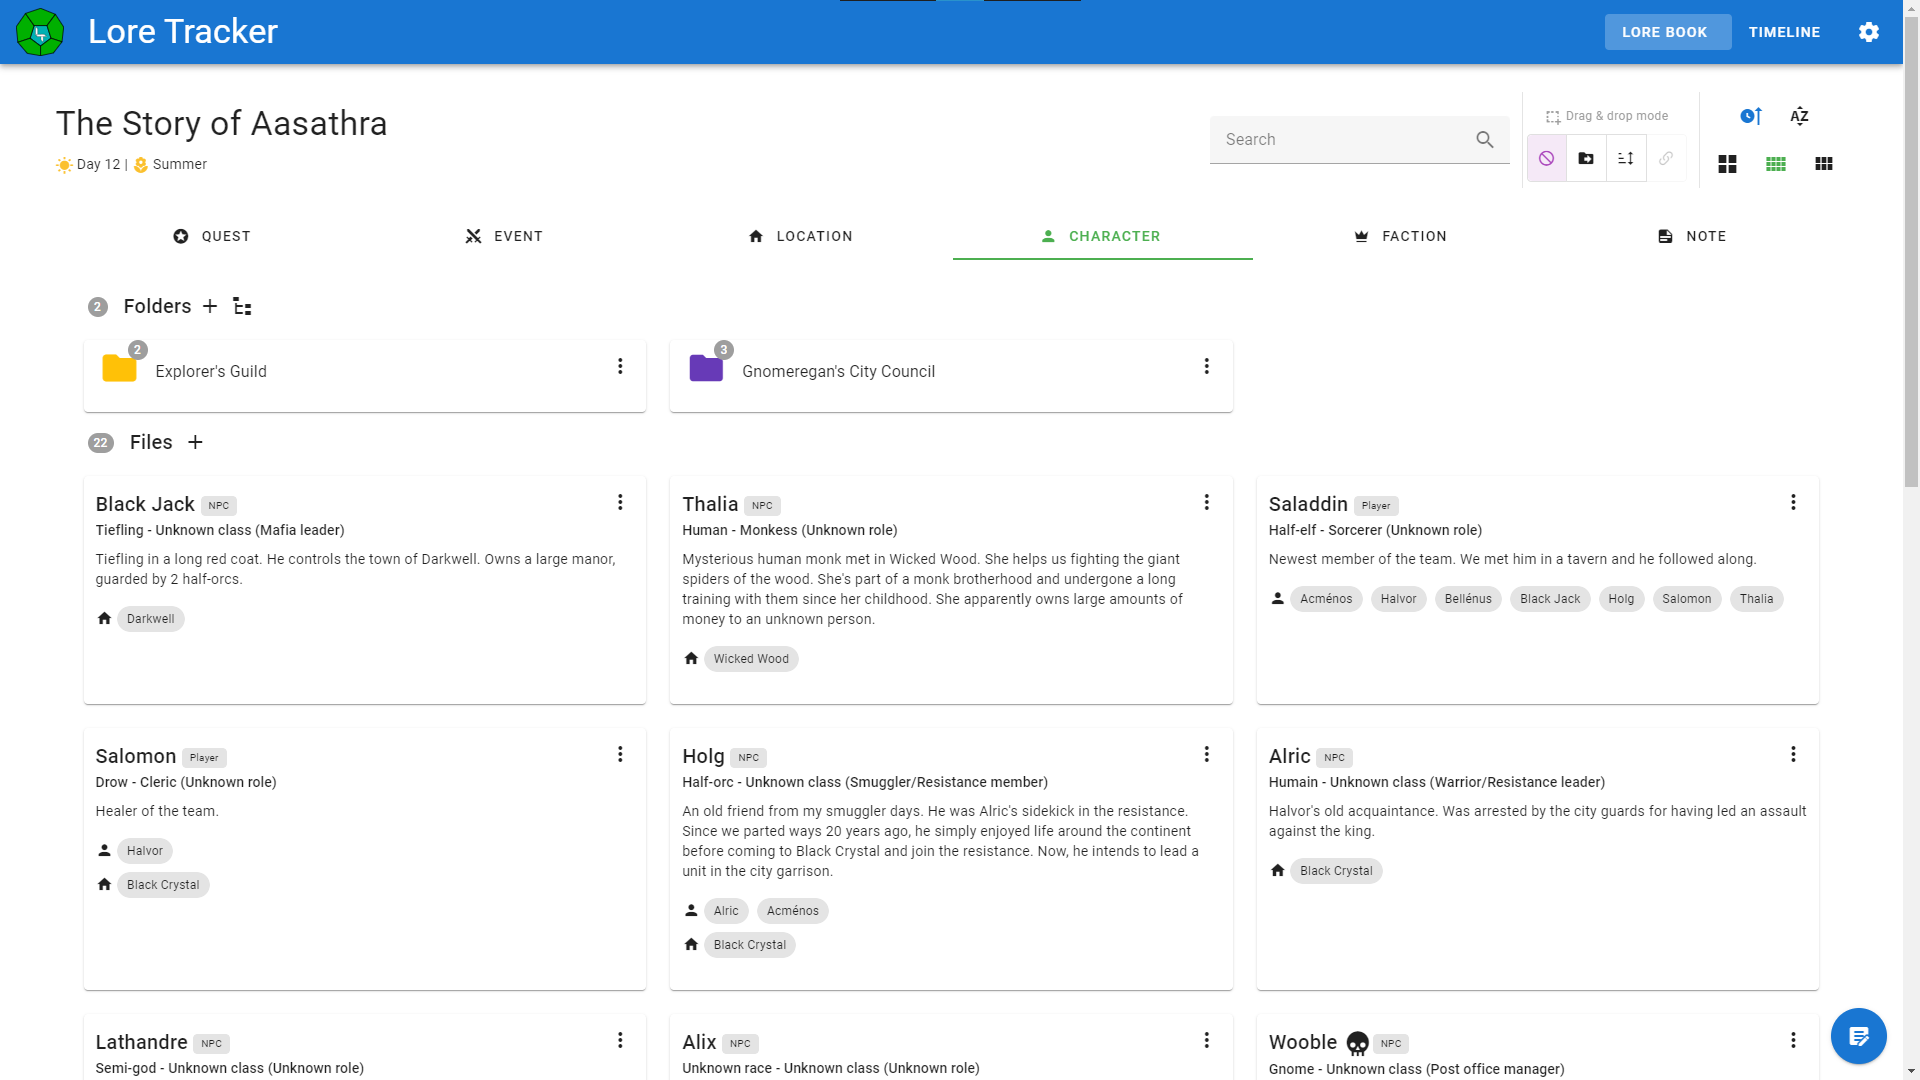Open Explorer's Guild folder options menu

620,366
